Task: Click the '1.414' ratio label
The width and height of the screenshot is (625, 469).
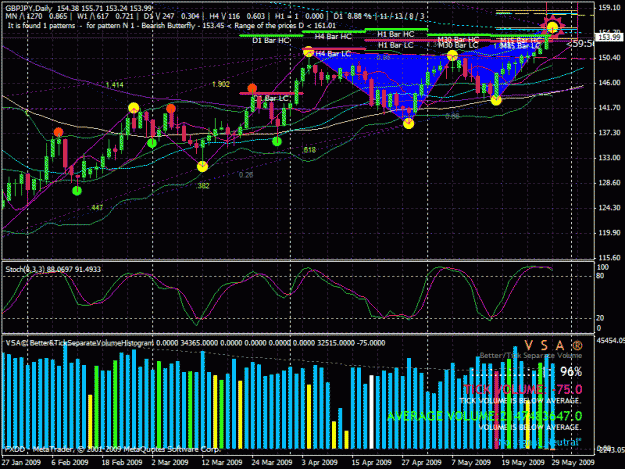Action: point(114,85)
